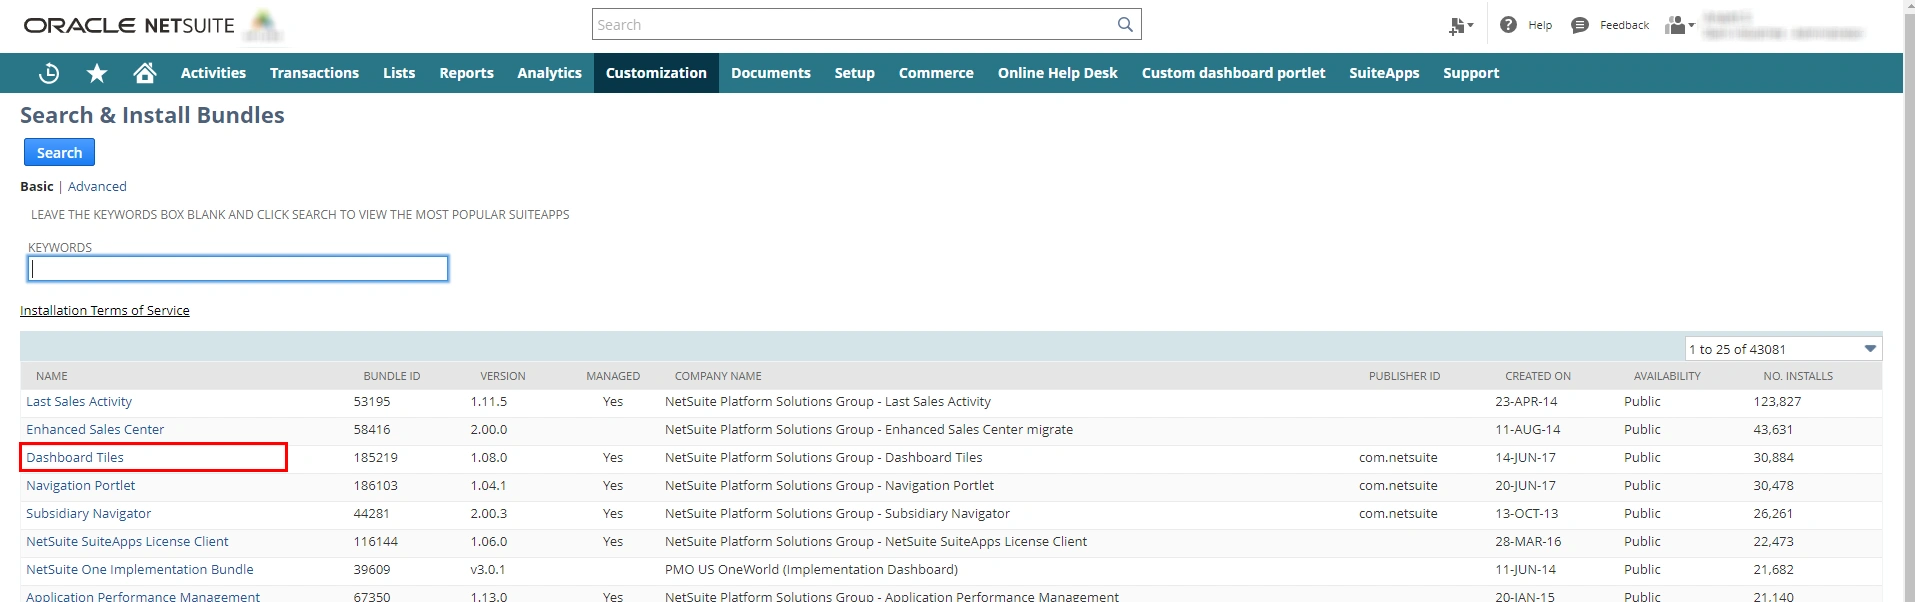Select created date 20-JUN-17 cell
The width and height of the screenshot is (1915, 602).
pos(1525,485)
